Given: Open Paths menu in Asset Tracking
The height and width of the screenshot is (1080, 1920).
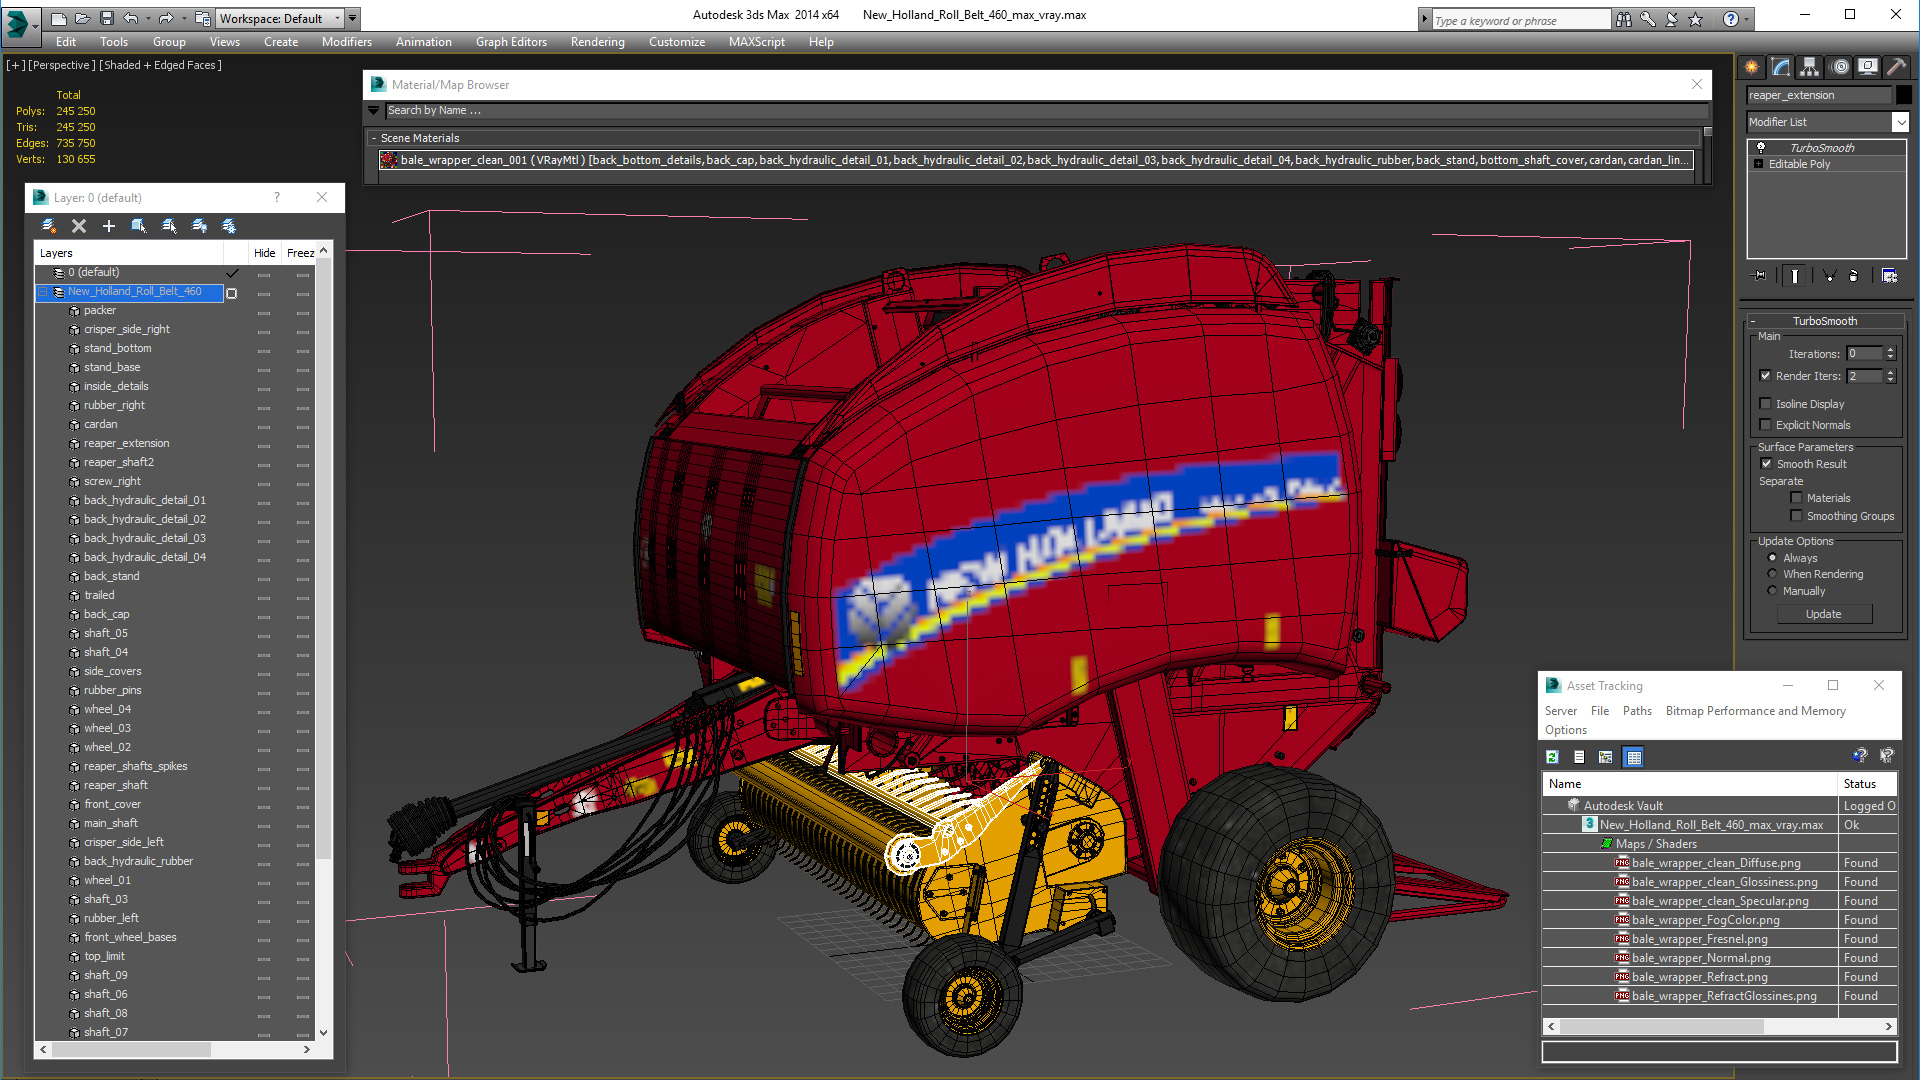Looking at the screenshot, I should (1637, 711).
